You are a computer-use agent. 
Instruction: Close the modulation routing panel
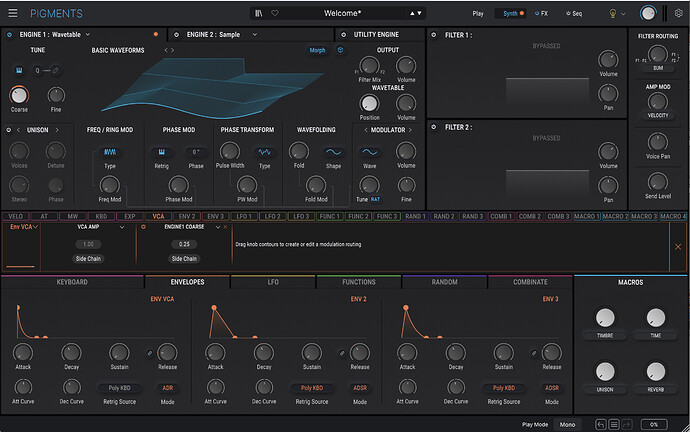(678, 247)
